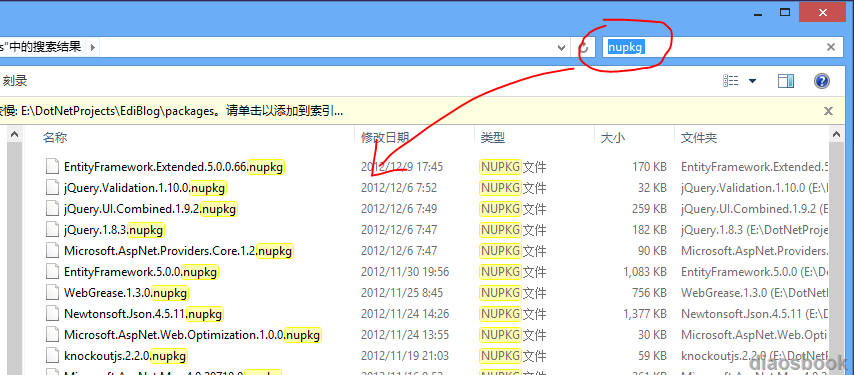Click the left pane scroll up arrow
This screenshot has width=854, height=375.
coord(14,134)
